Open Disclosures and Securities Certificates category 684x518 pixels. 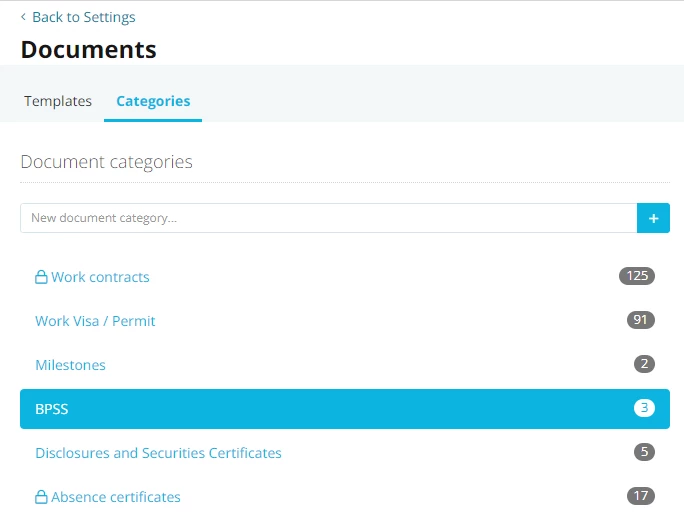tap(158, 453)
